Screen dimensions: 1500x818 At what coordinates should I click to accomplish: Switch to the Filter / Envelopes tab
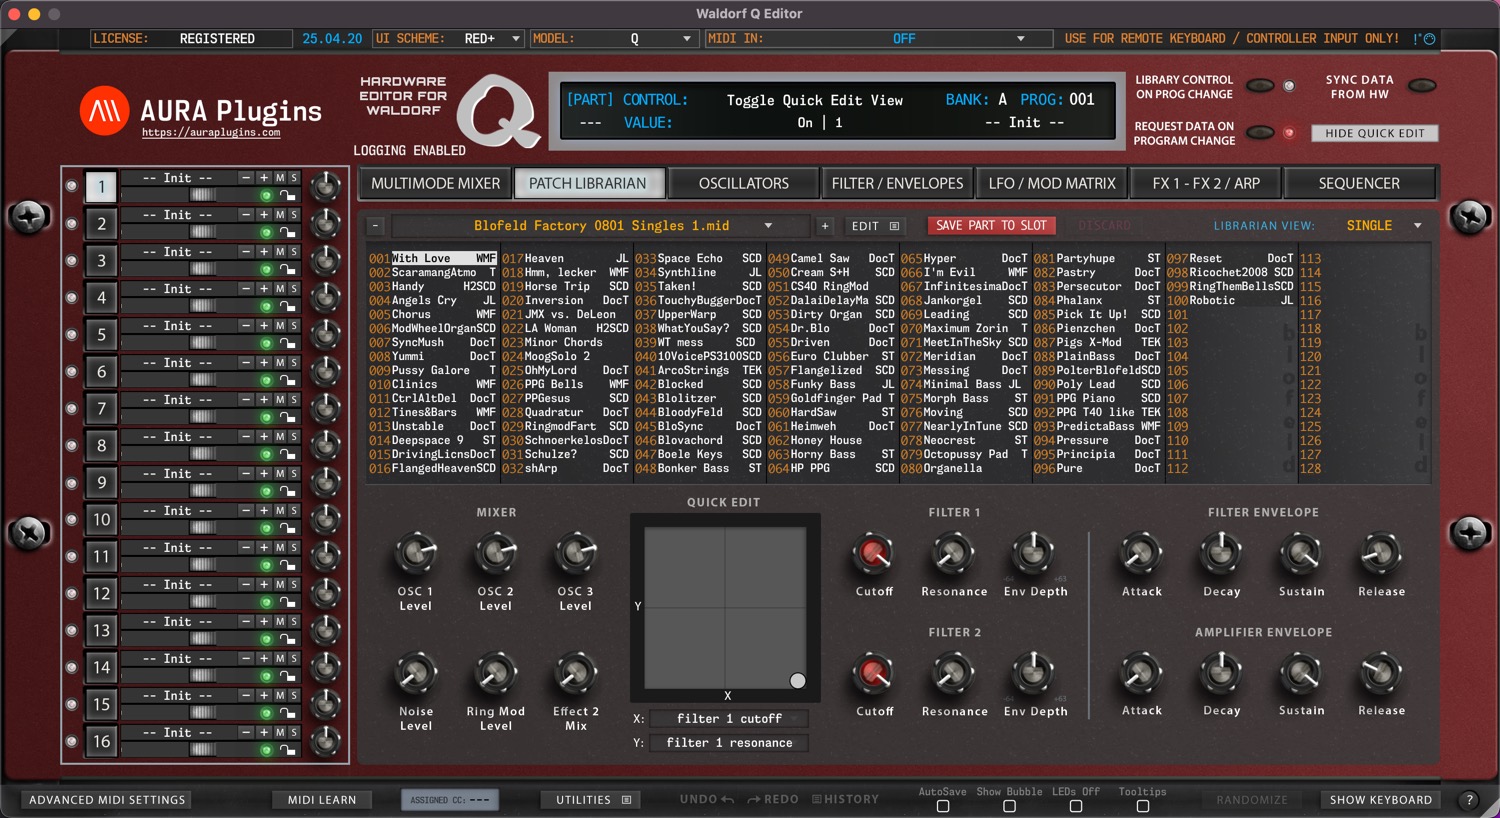(897, 184)
